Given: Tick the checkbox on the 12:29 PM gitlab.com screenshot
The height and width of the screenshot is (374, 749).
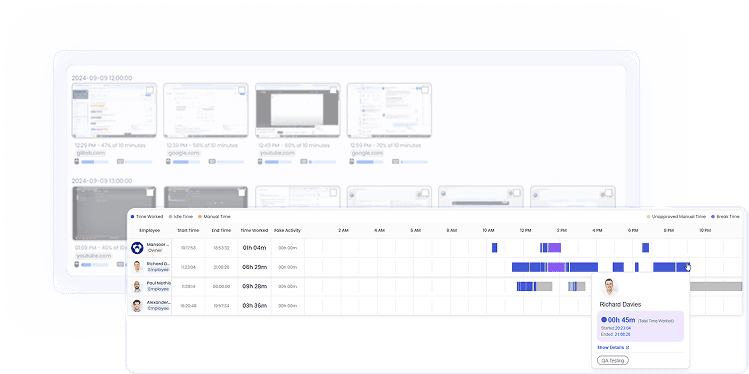Looking at the screenshot, I should (x=150, y=90).
